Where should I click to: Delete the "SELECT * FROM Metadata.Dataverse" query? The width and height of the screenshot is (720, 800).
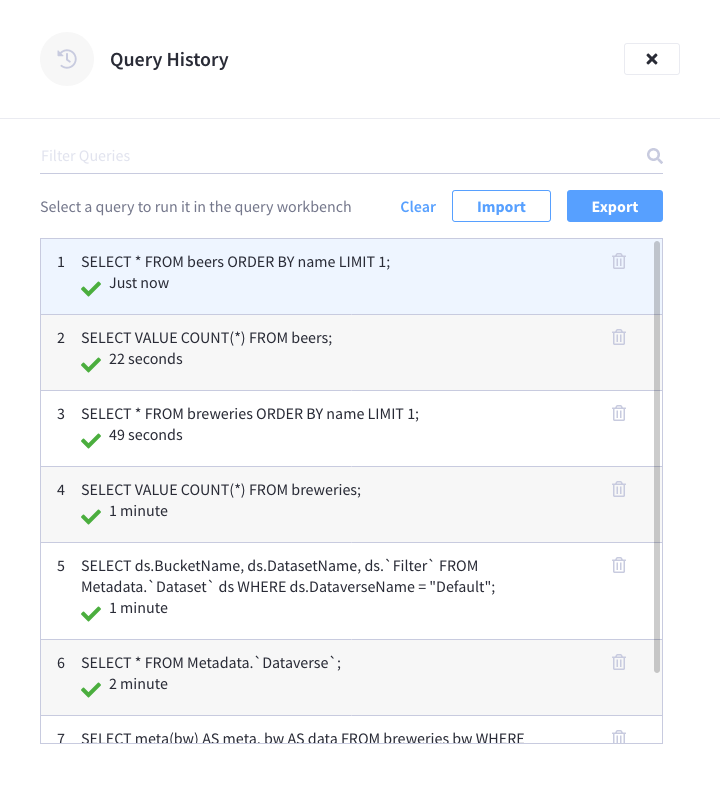(618, 662)
